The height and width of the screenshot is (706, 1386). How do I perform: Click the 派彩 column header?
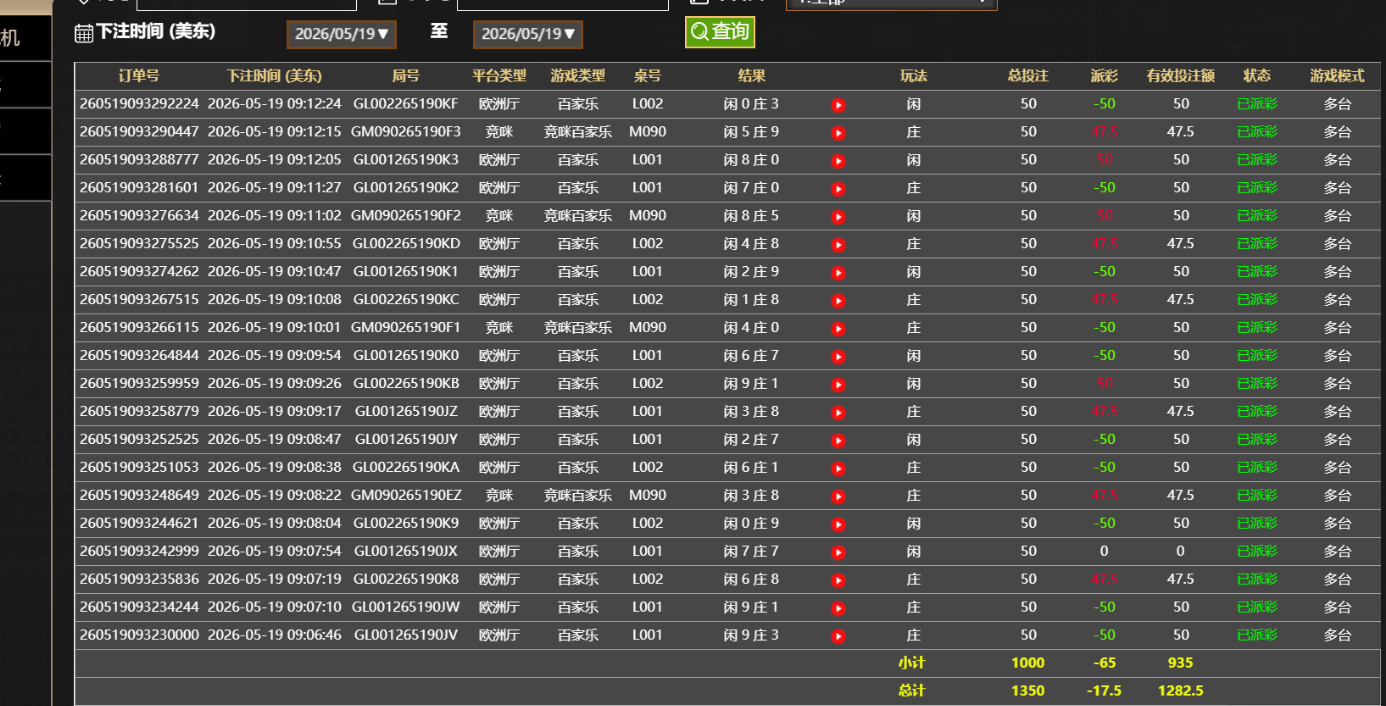[x=1104, y=76]
